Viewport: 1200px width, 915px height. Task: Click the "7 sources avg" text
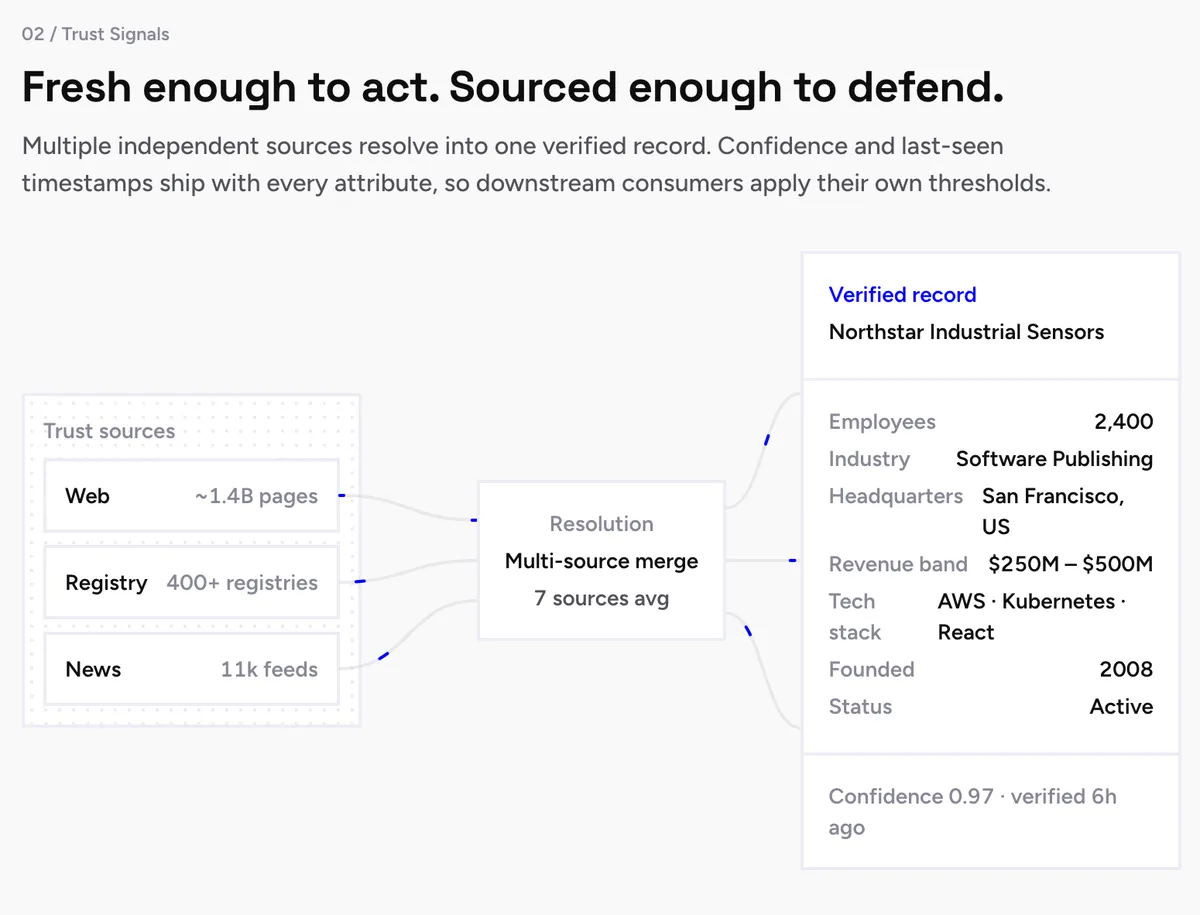point(601,599)
